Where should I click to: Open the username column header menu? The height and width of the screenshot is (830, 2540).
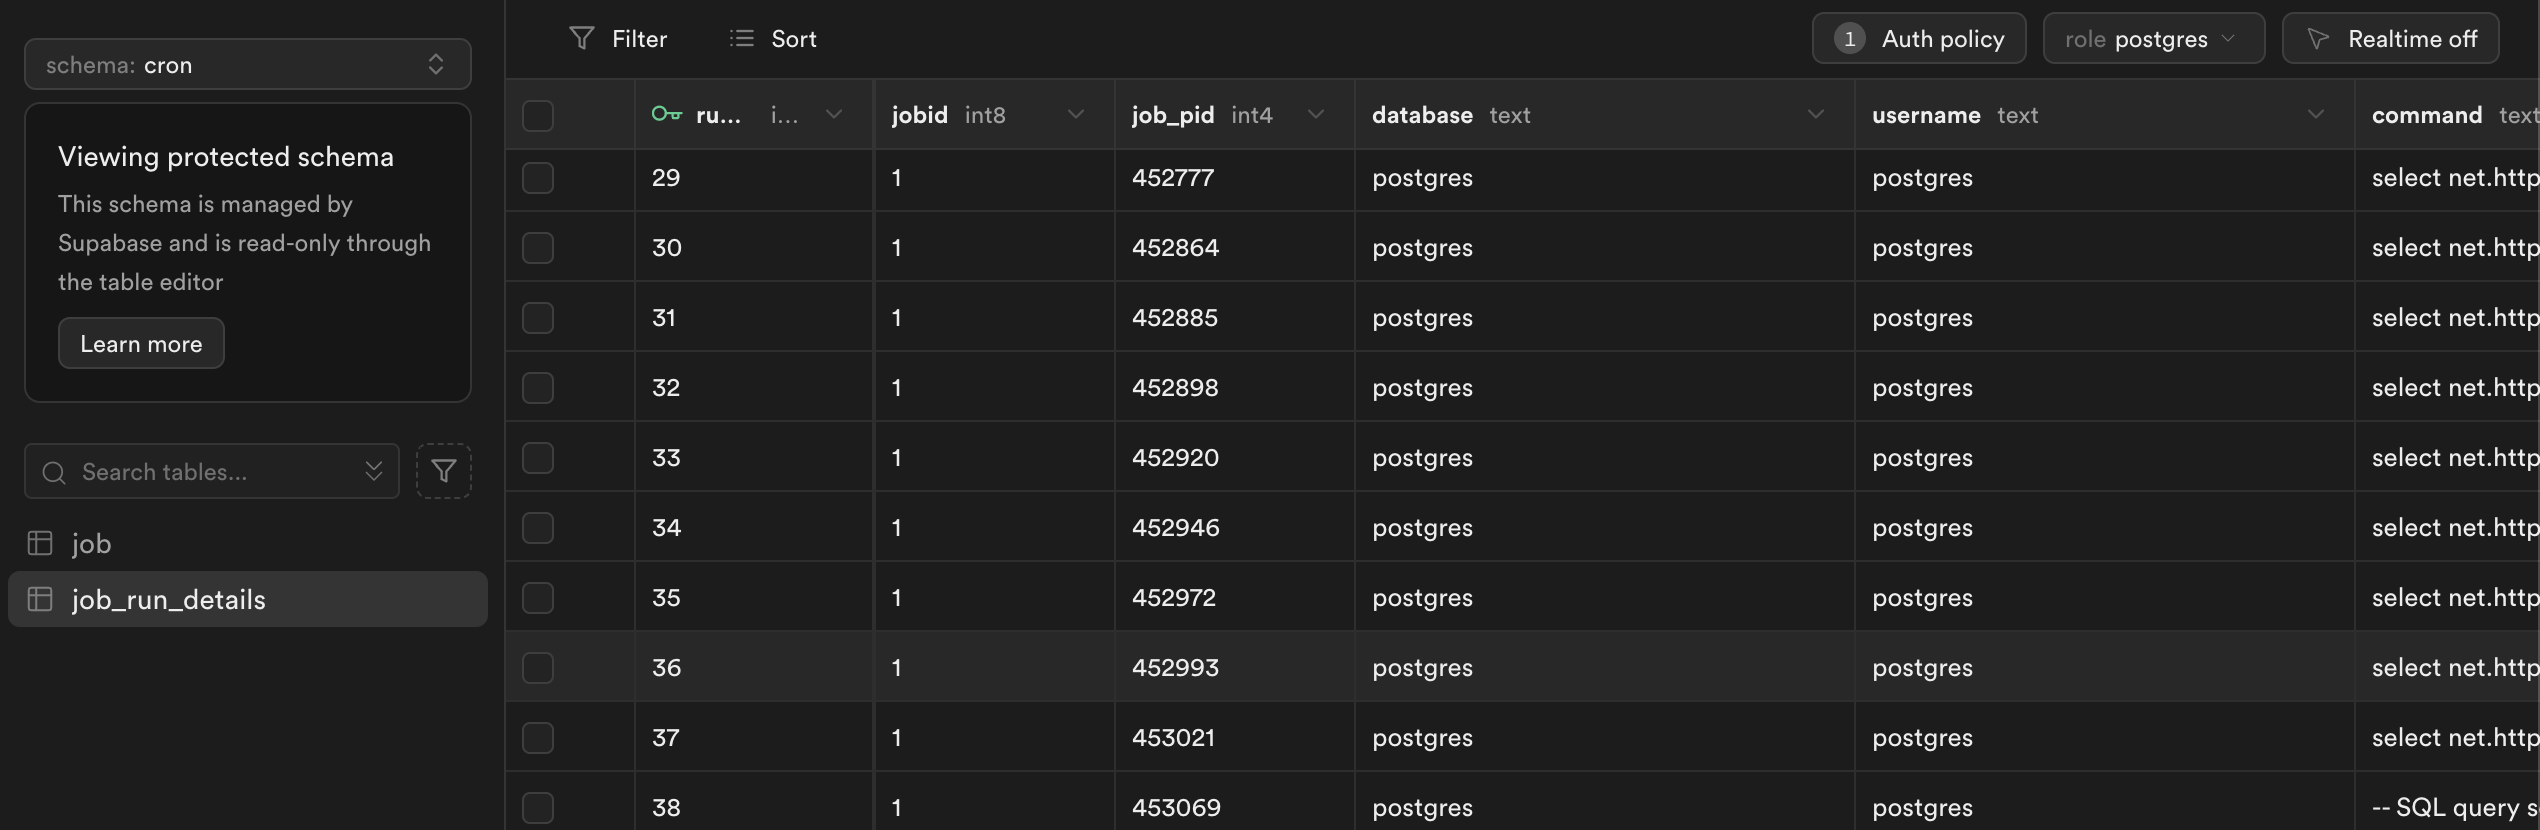[2315, 115]
